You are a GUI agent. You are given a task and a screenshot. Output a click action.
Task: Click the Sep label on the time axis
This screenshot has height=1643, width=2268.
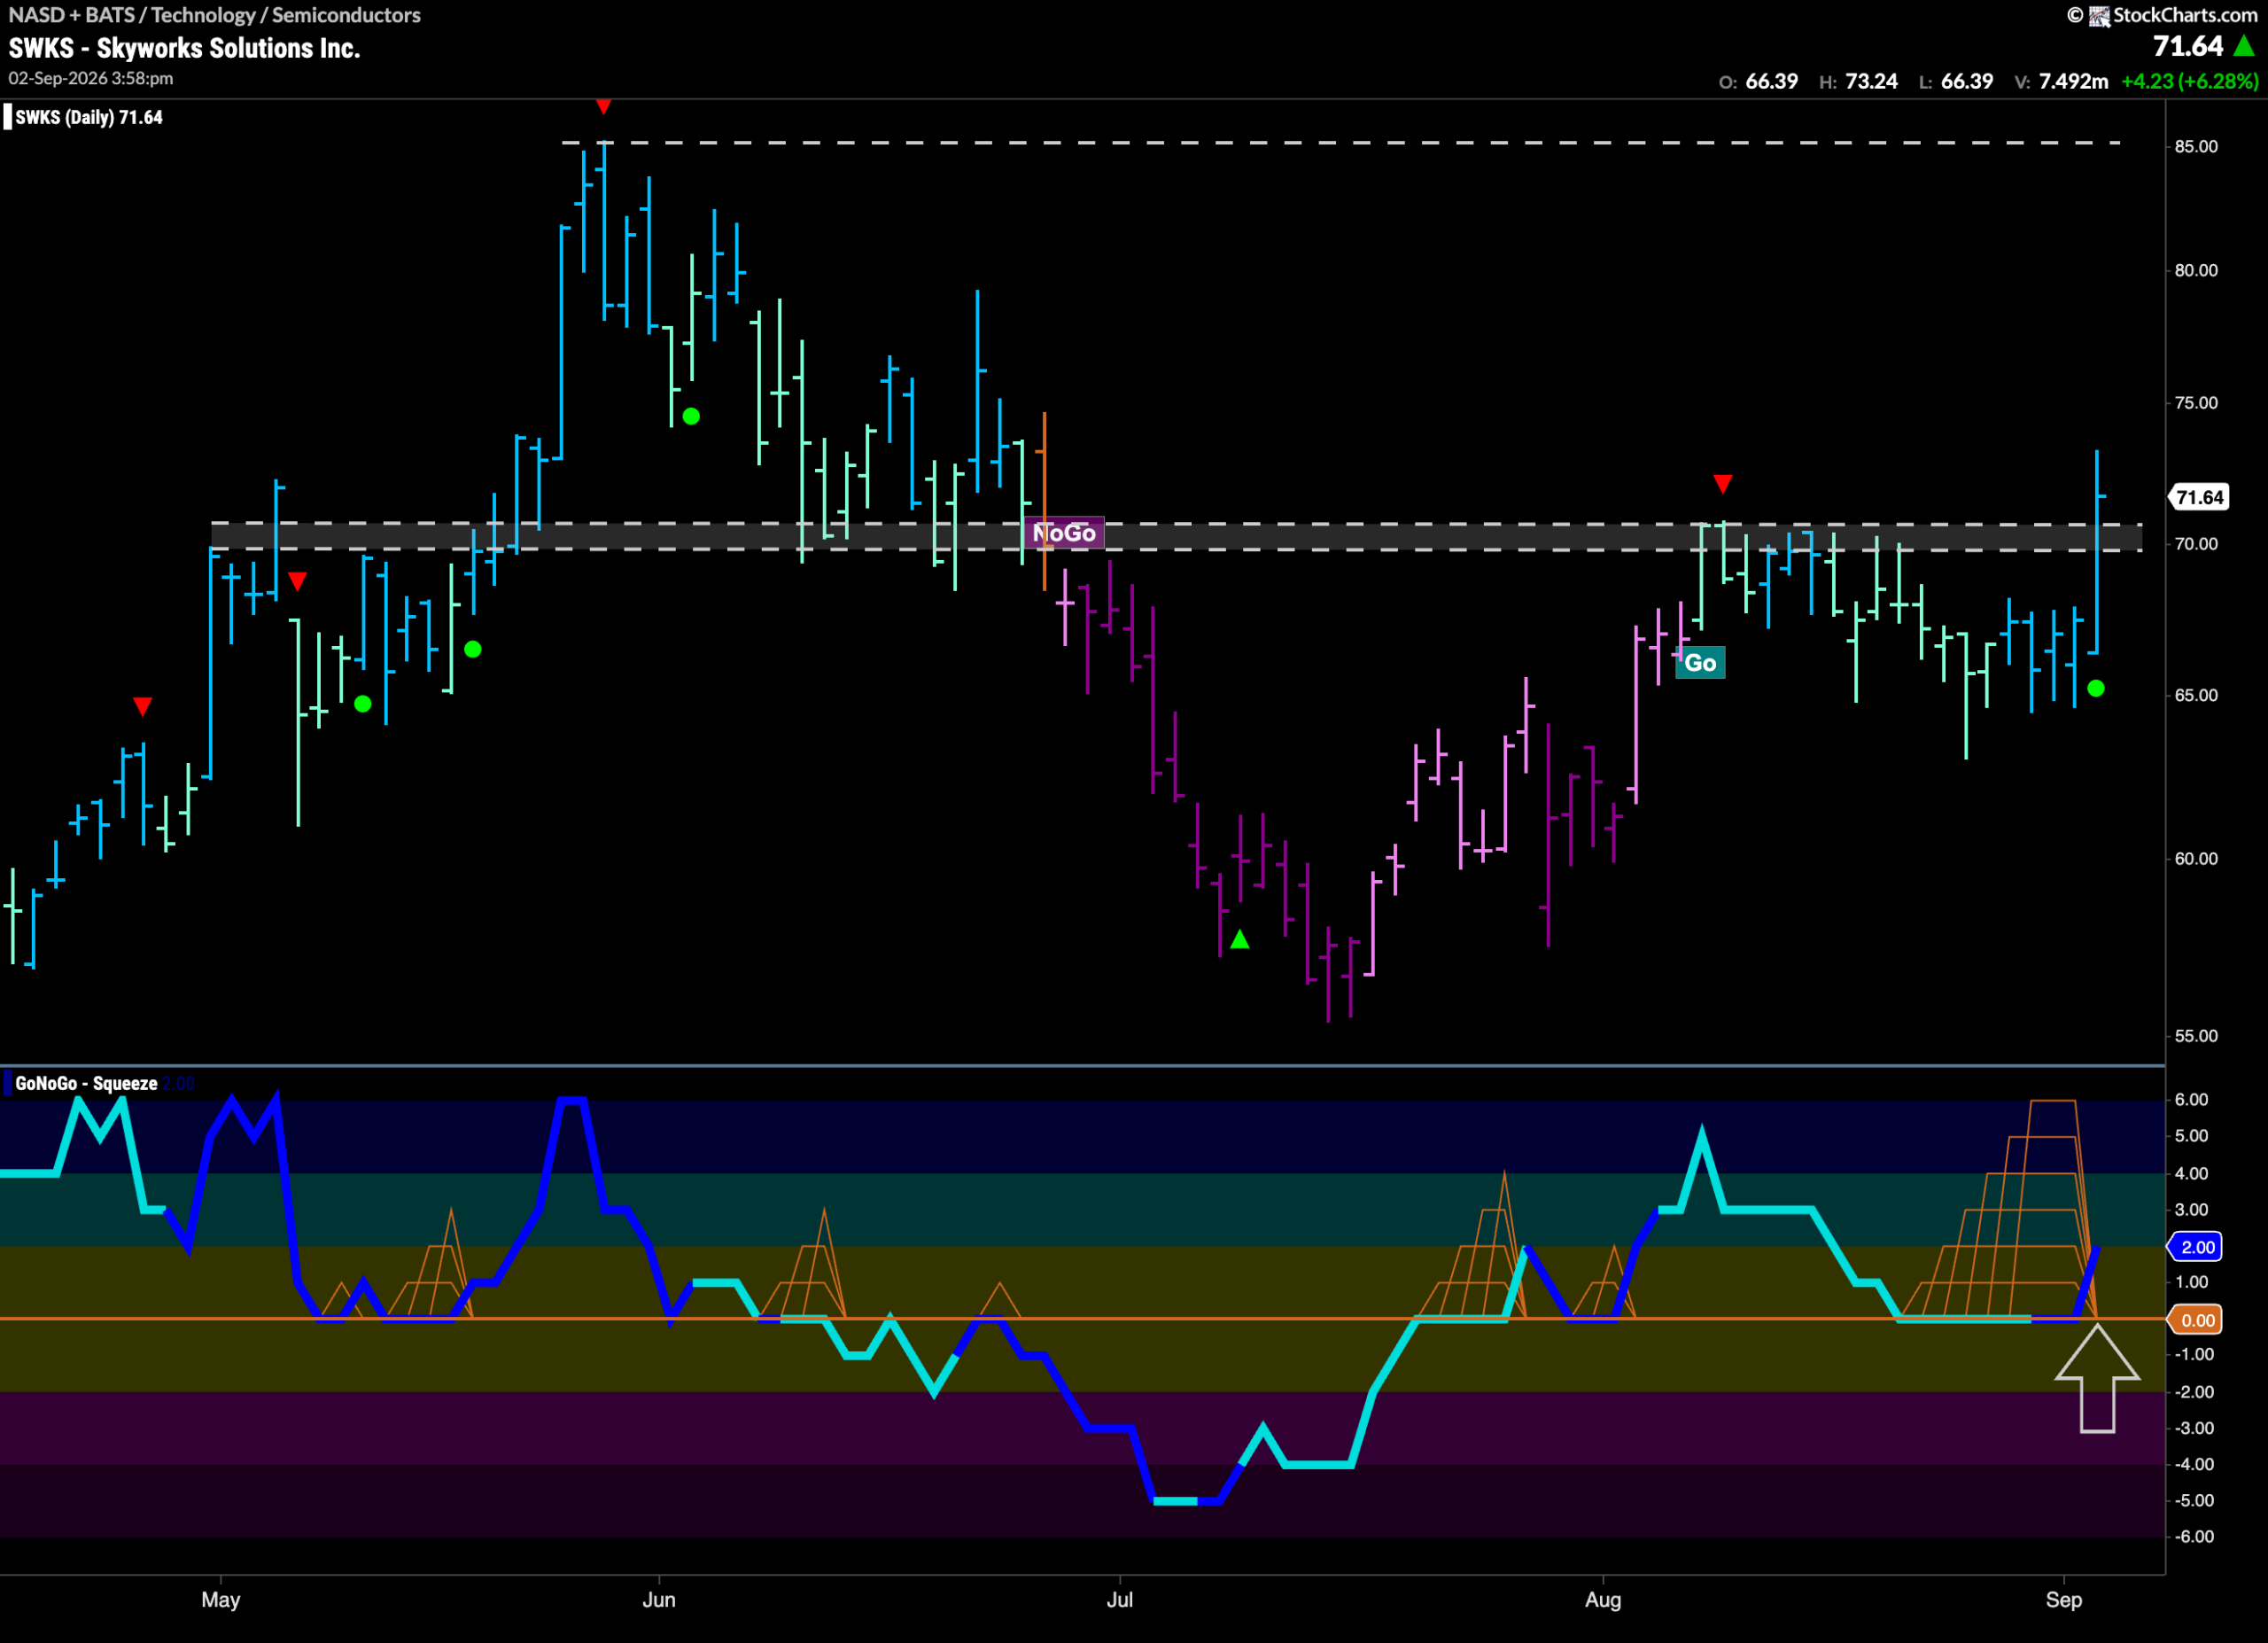(2064, 1599)
